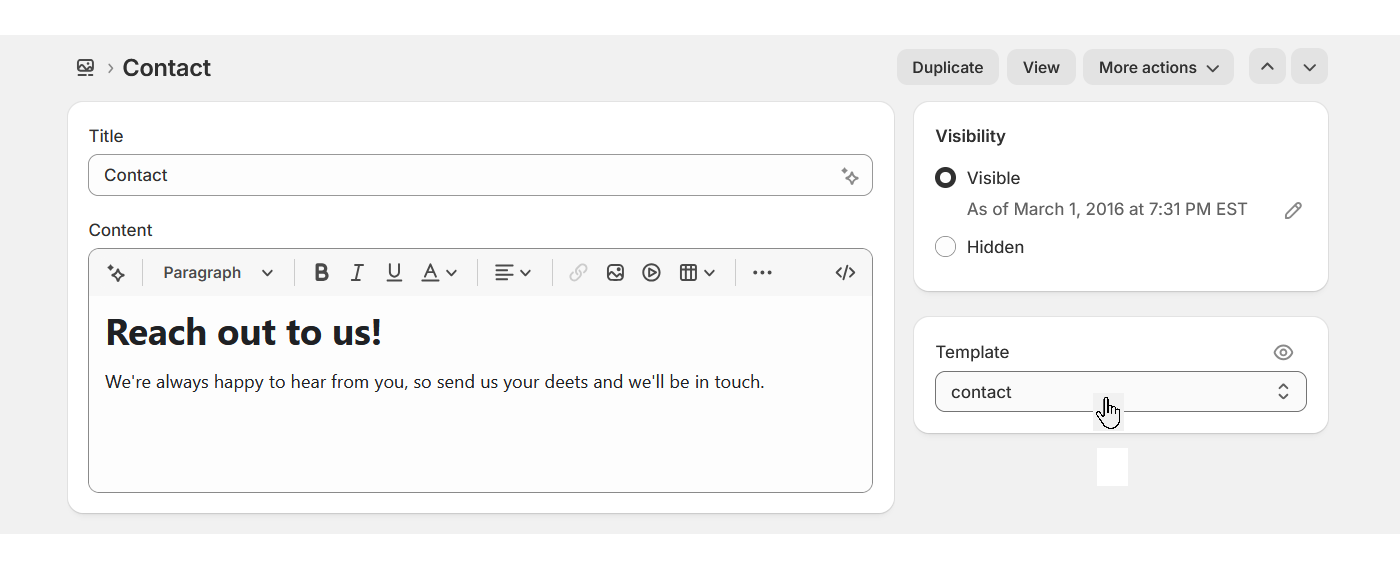
Task: Click the AI generate icon in editor toolbar
Action: click(x=116, y=273)
